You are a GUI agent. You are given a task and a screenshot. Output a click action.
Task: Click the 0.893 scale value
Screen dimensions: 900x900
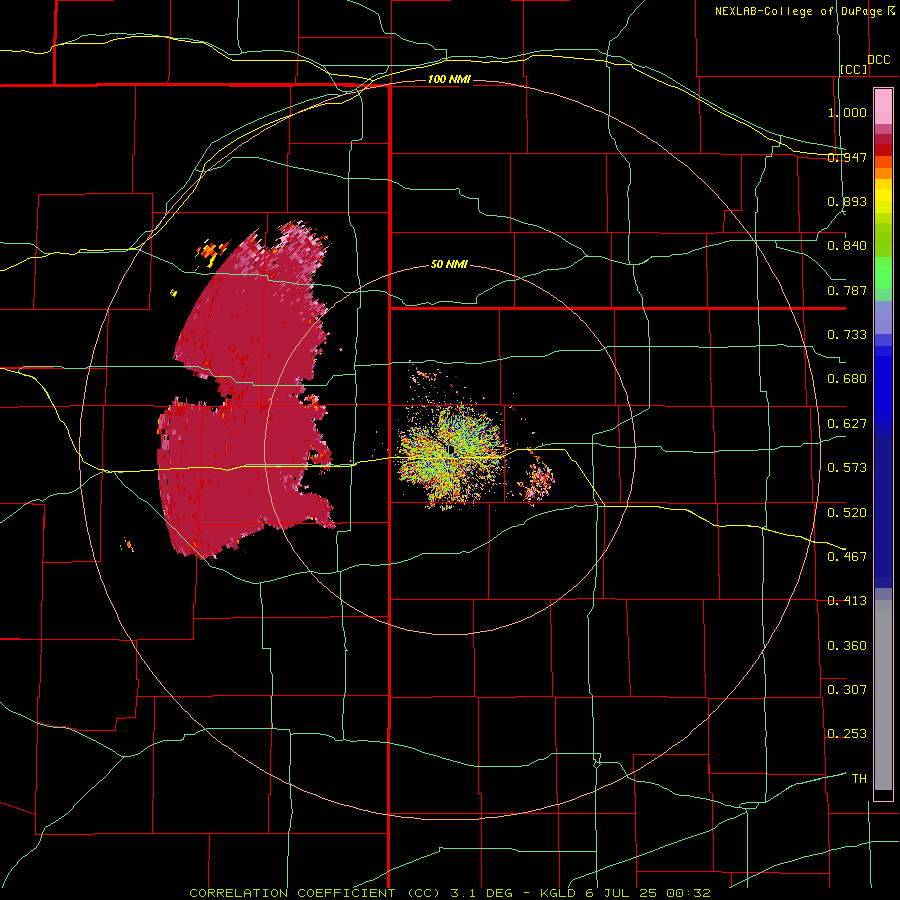click(x=847, y=201)
